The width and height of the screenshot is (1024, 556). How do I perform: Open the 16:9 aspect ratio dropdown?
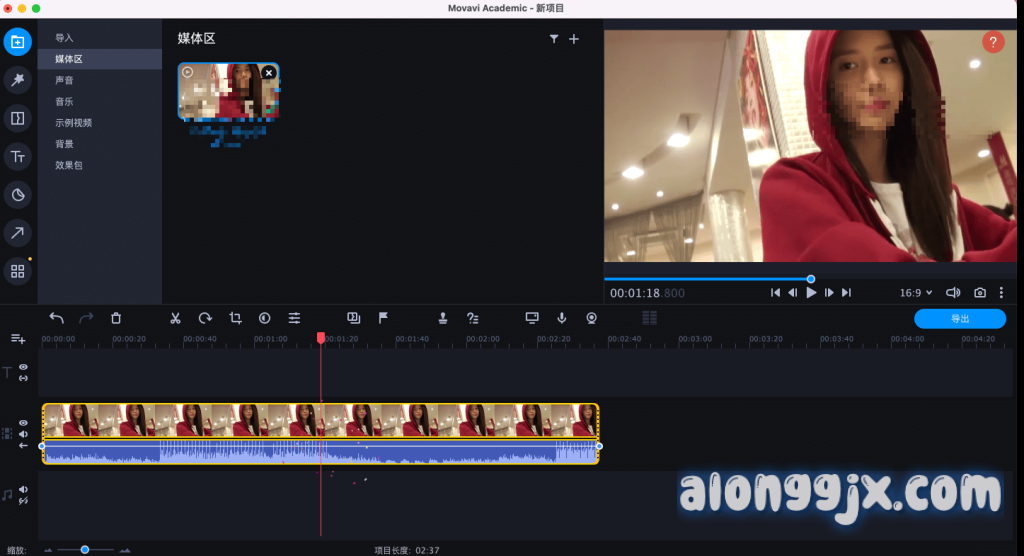point(915,293)
